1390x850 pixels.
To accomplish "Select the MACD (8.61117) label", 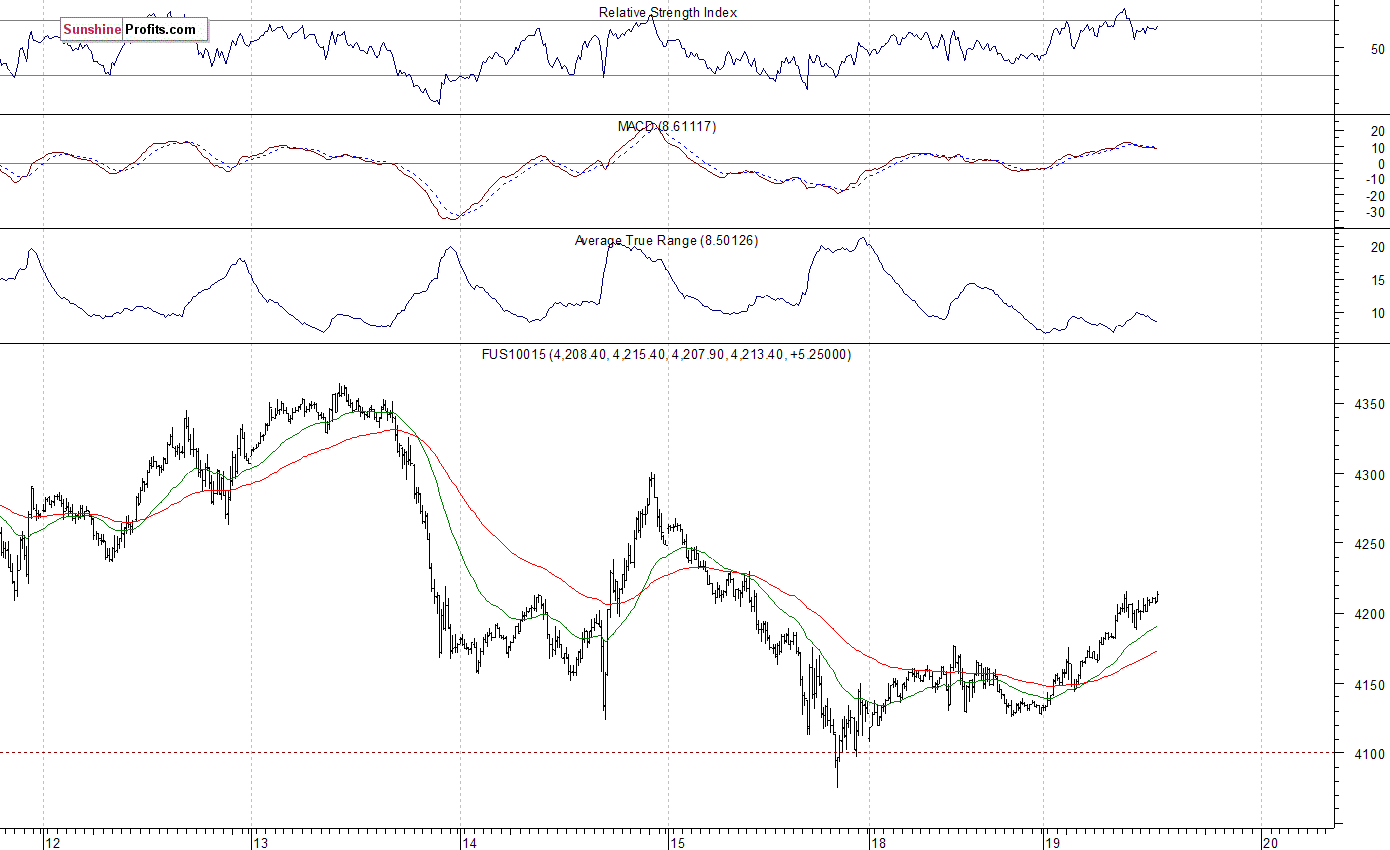I will 667,127.
